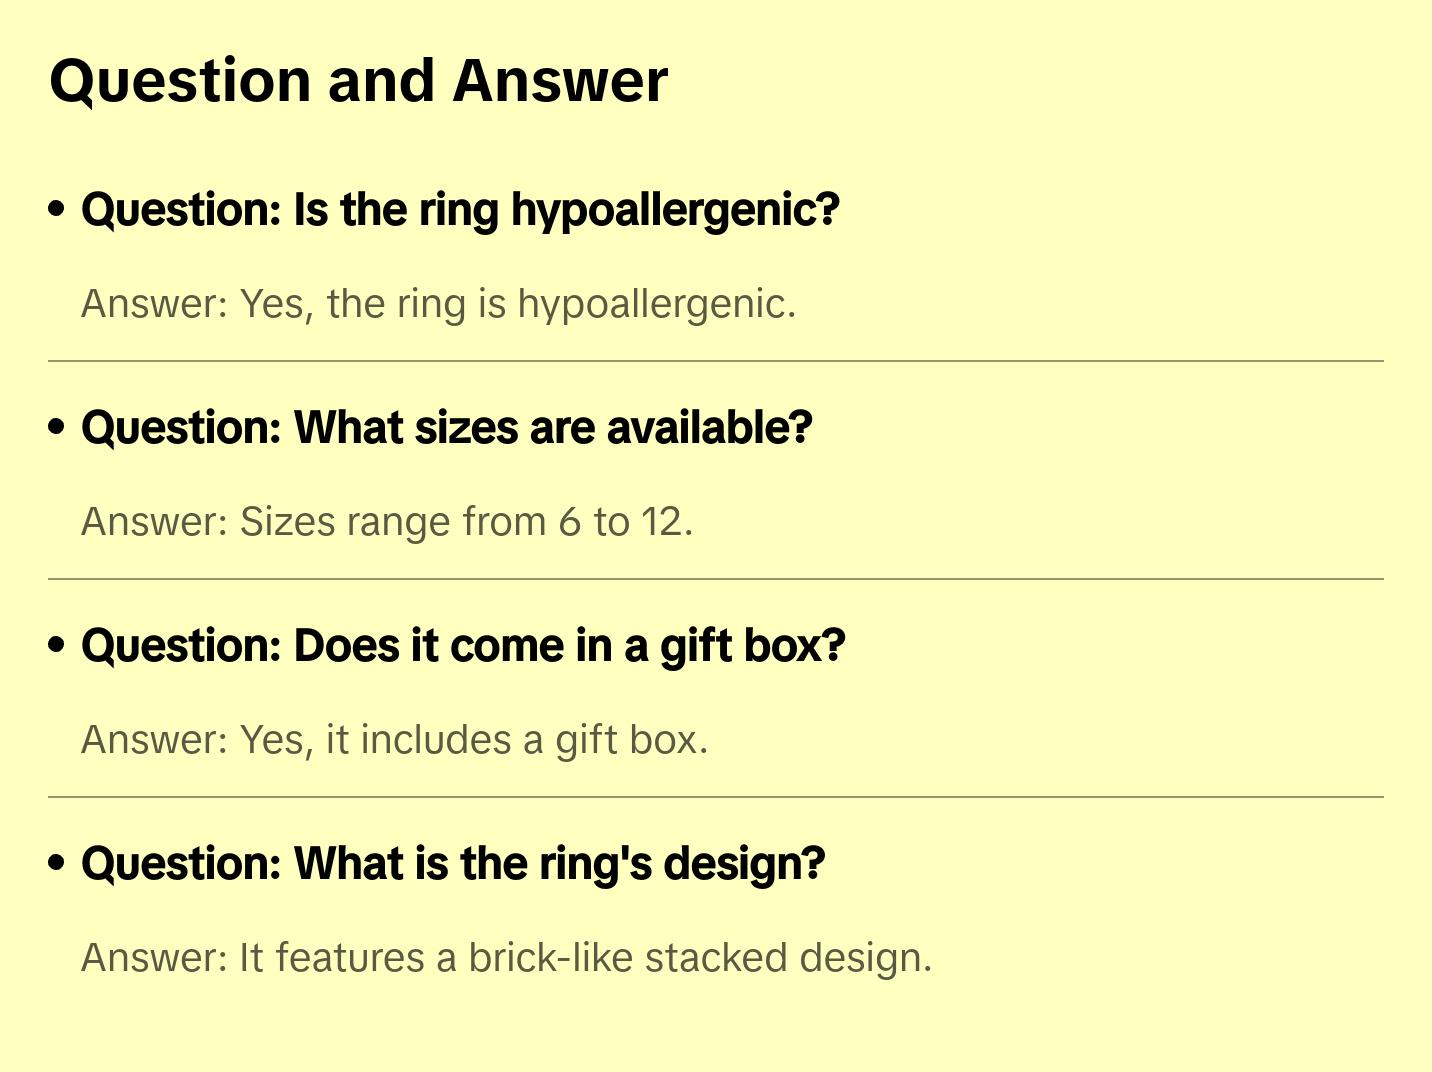Click the answer about brick-like stacked design
The image size is (1432, 1072).
[506, 958]
